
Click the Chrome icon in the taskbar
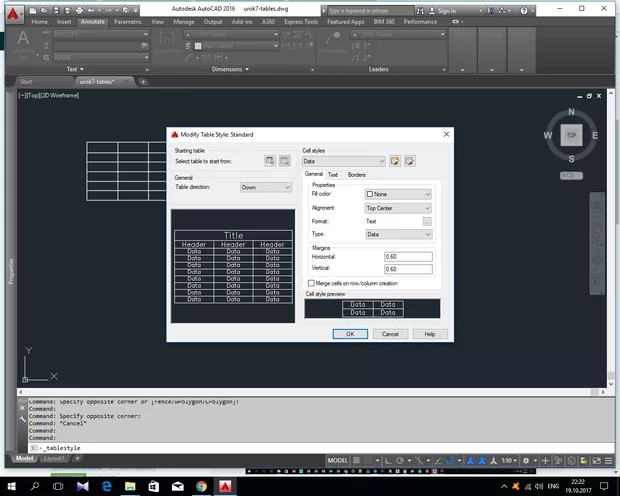tap(201, 485)
